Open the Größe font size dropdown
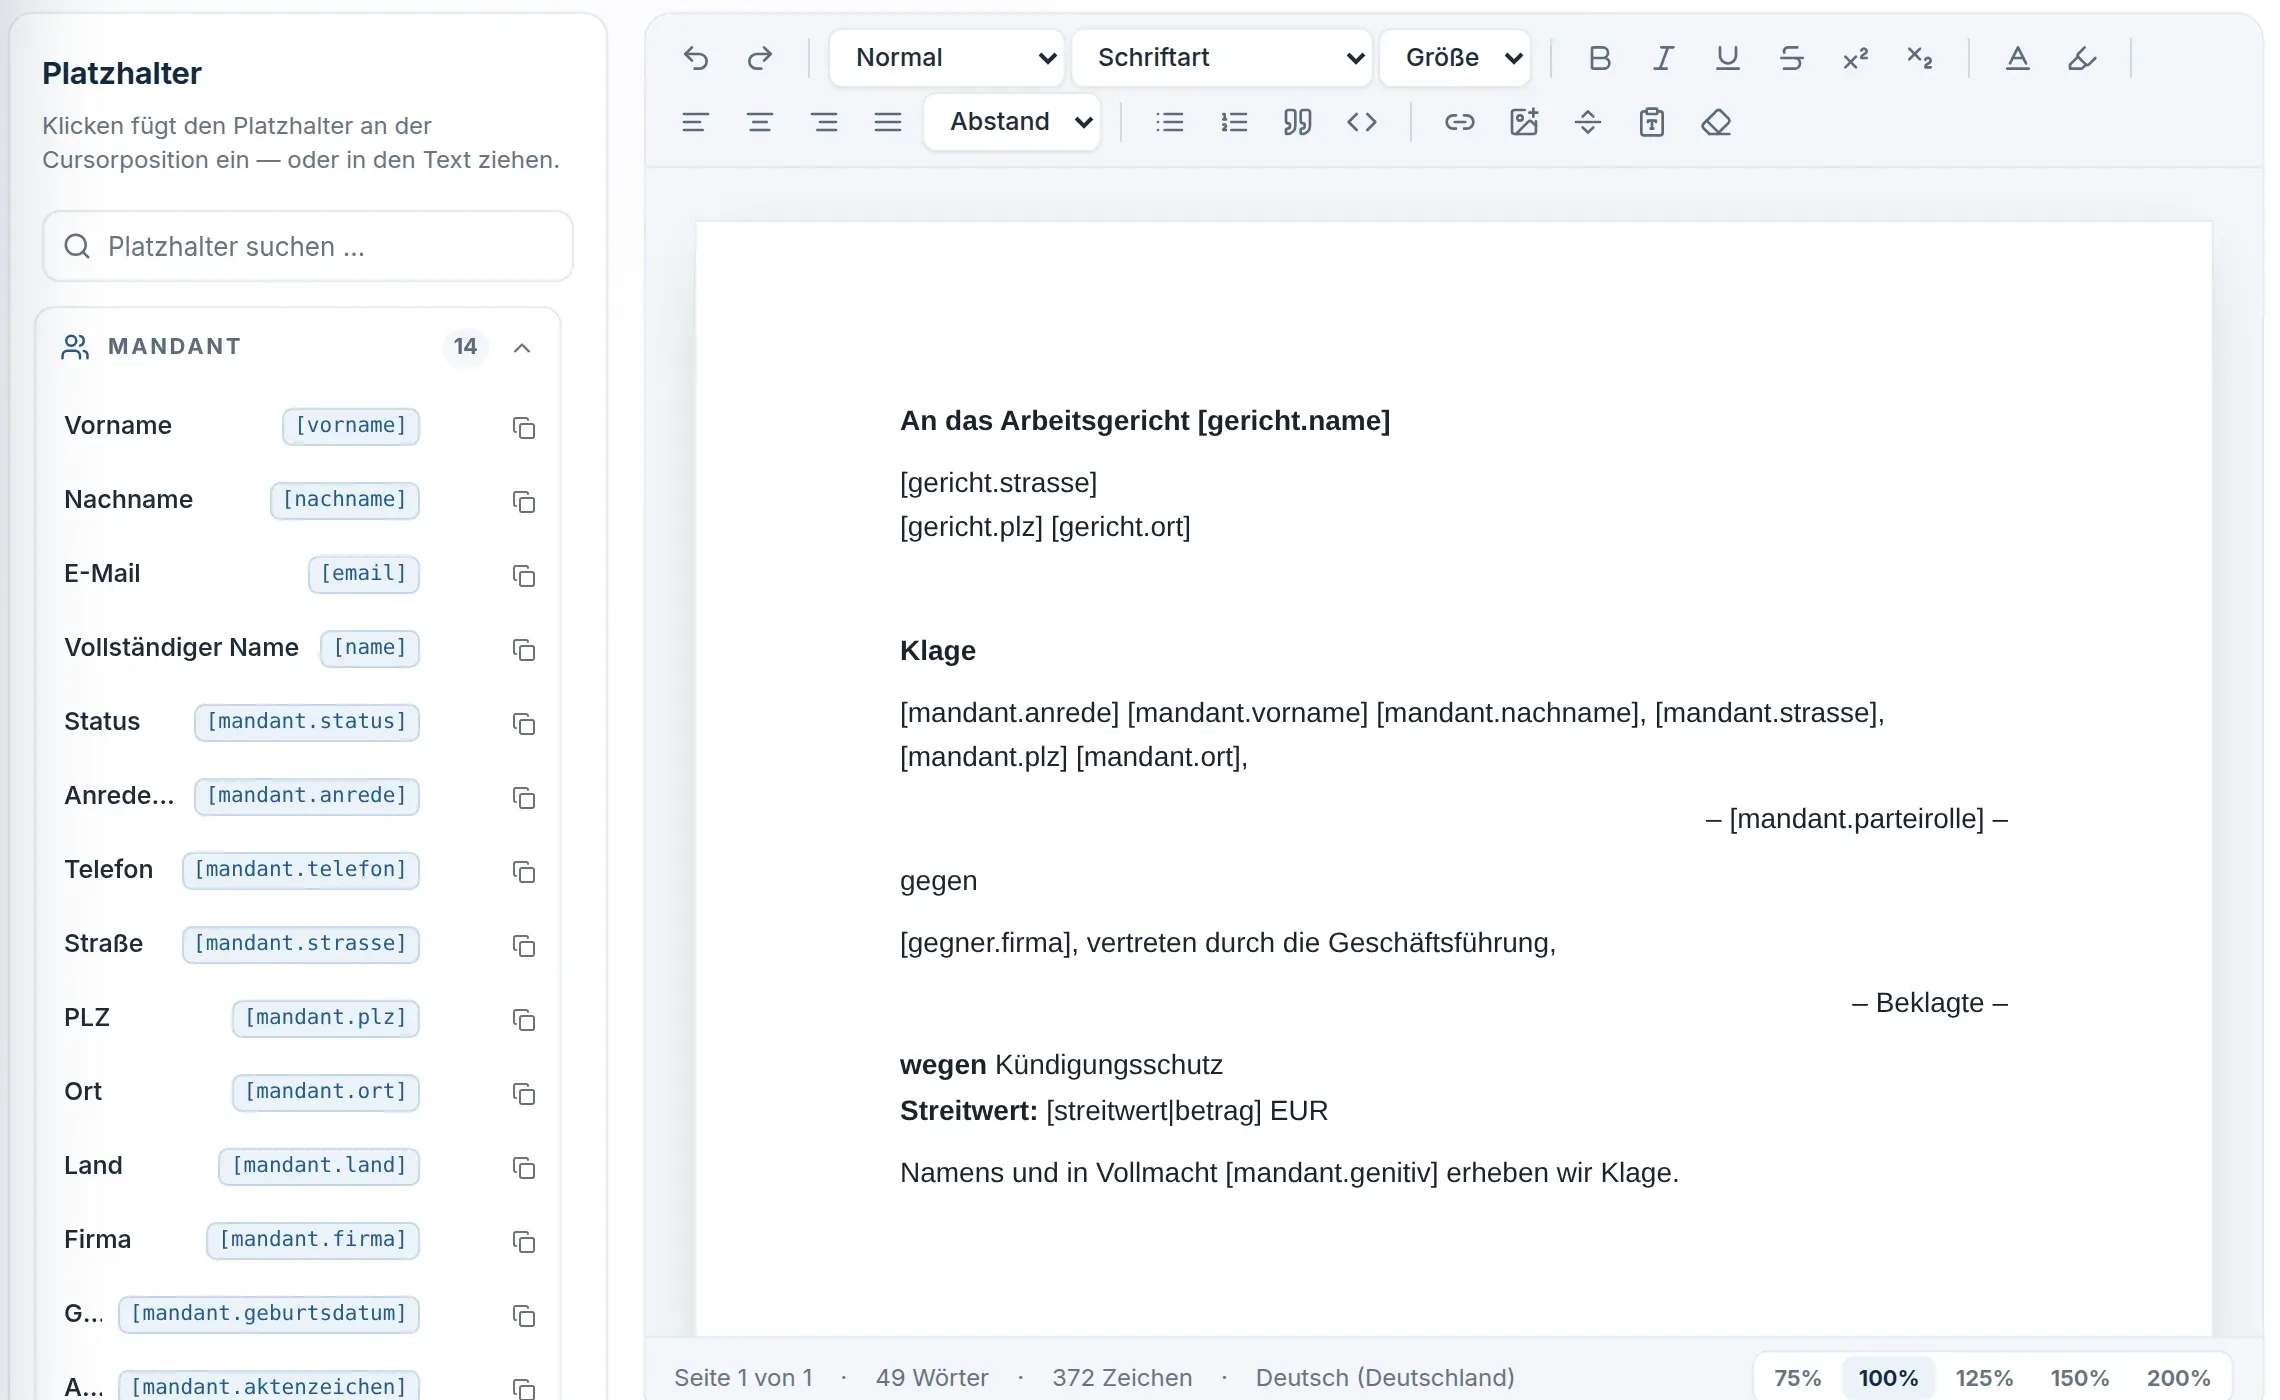Screen dimensions: 2280x1400 point(1455,58)
